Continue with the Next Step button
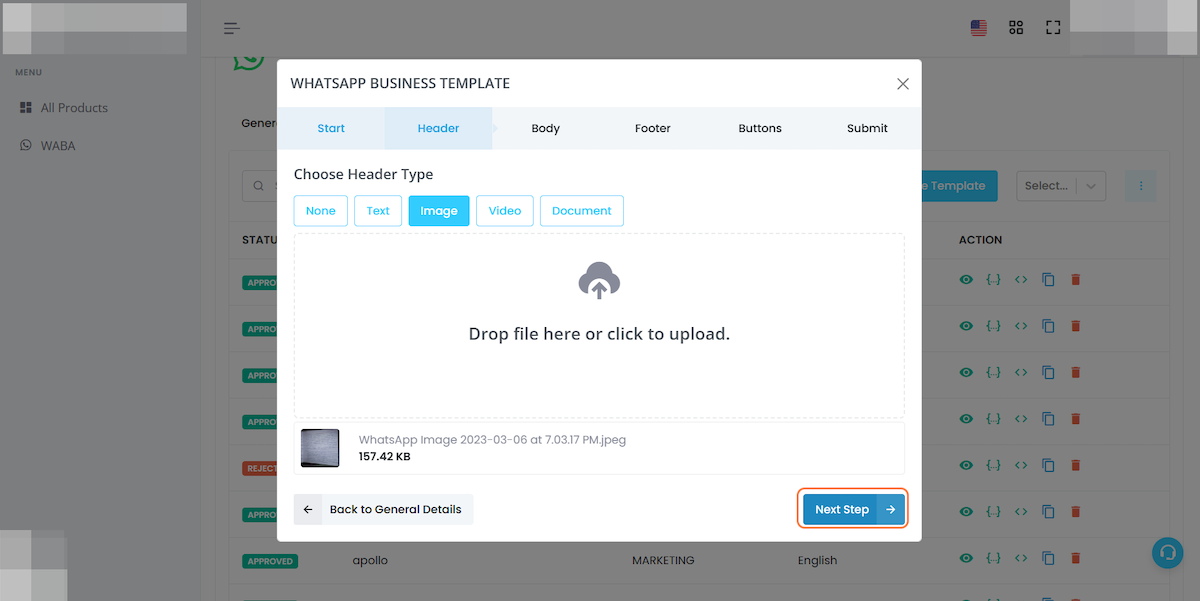Image resolution: width=1200 pixels, height=601 pixels. coord(854,509)
